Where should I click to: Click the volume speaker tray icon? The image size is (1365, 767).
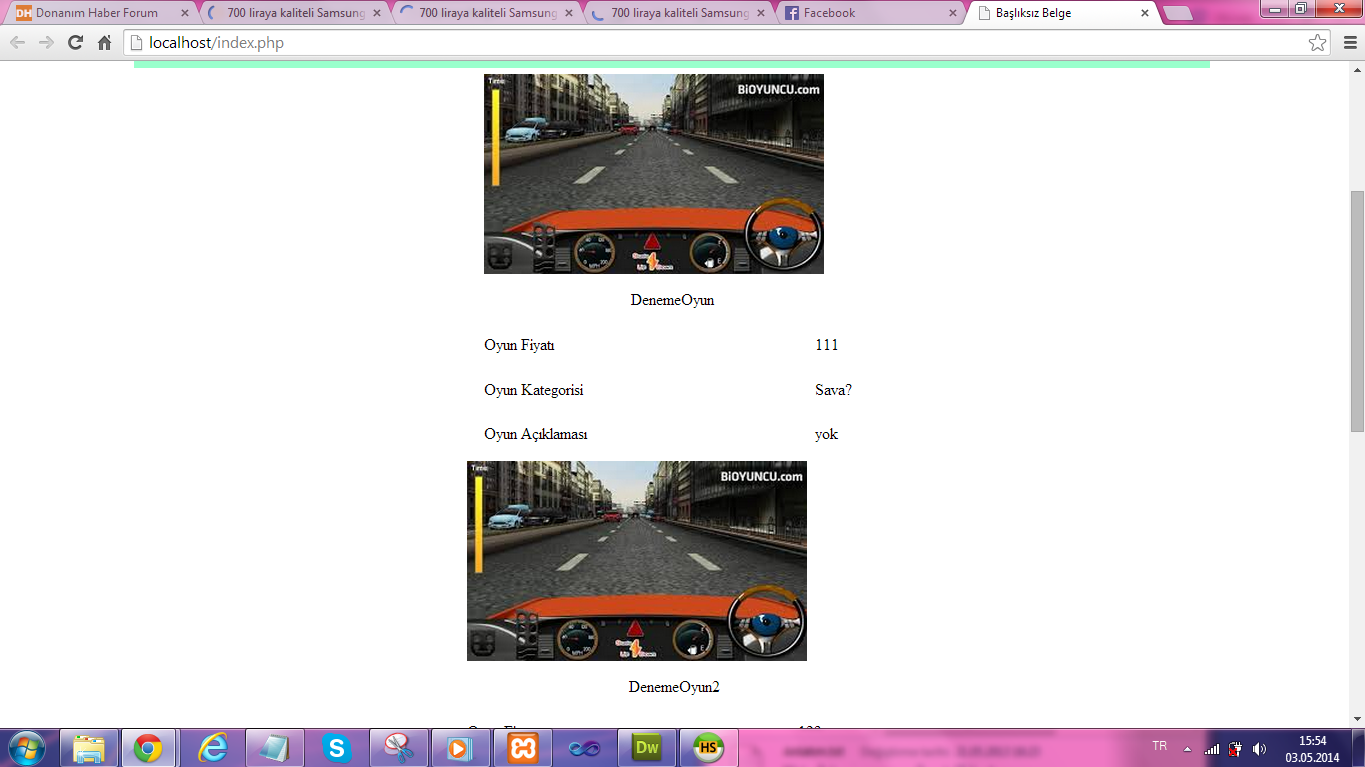pos(1259,748)
